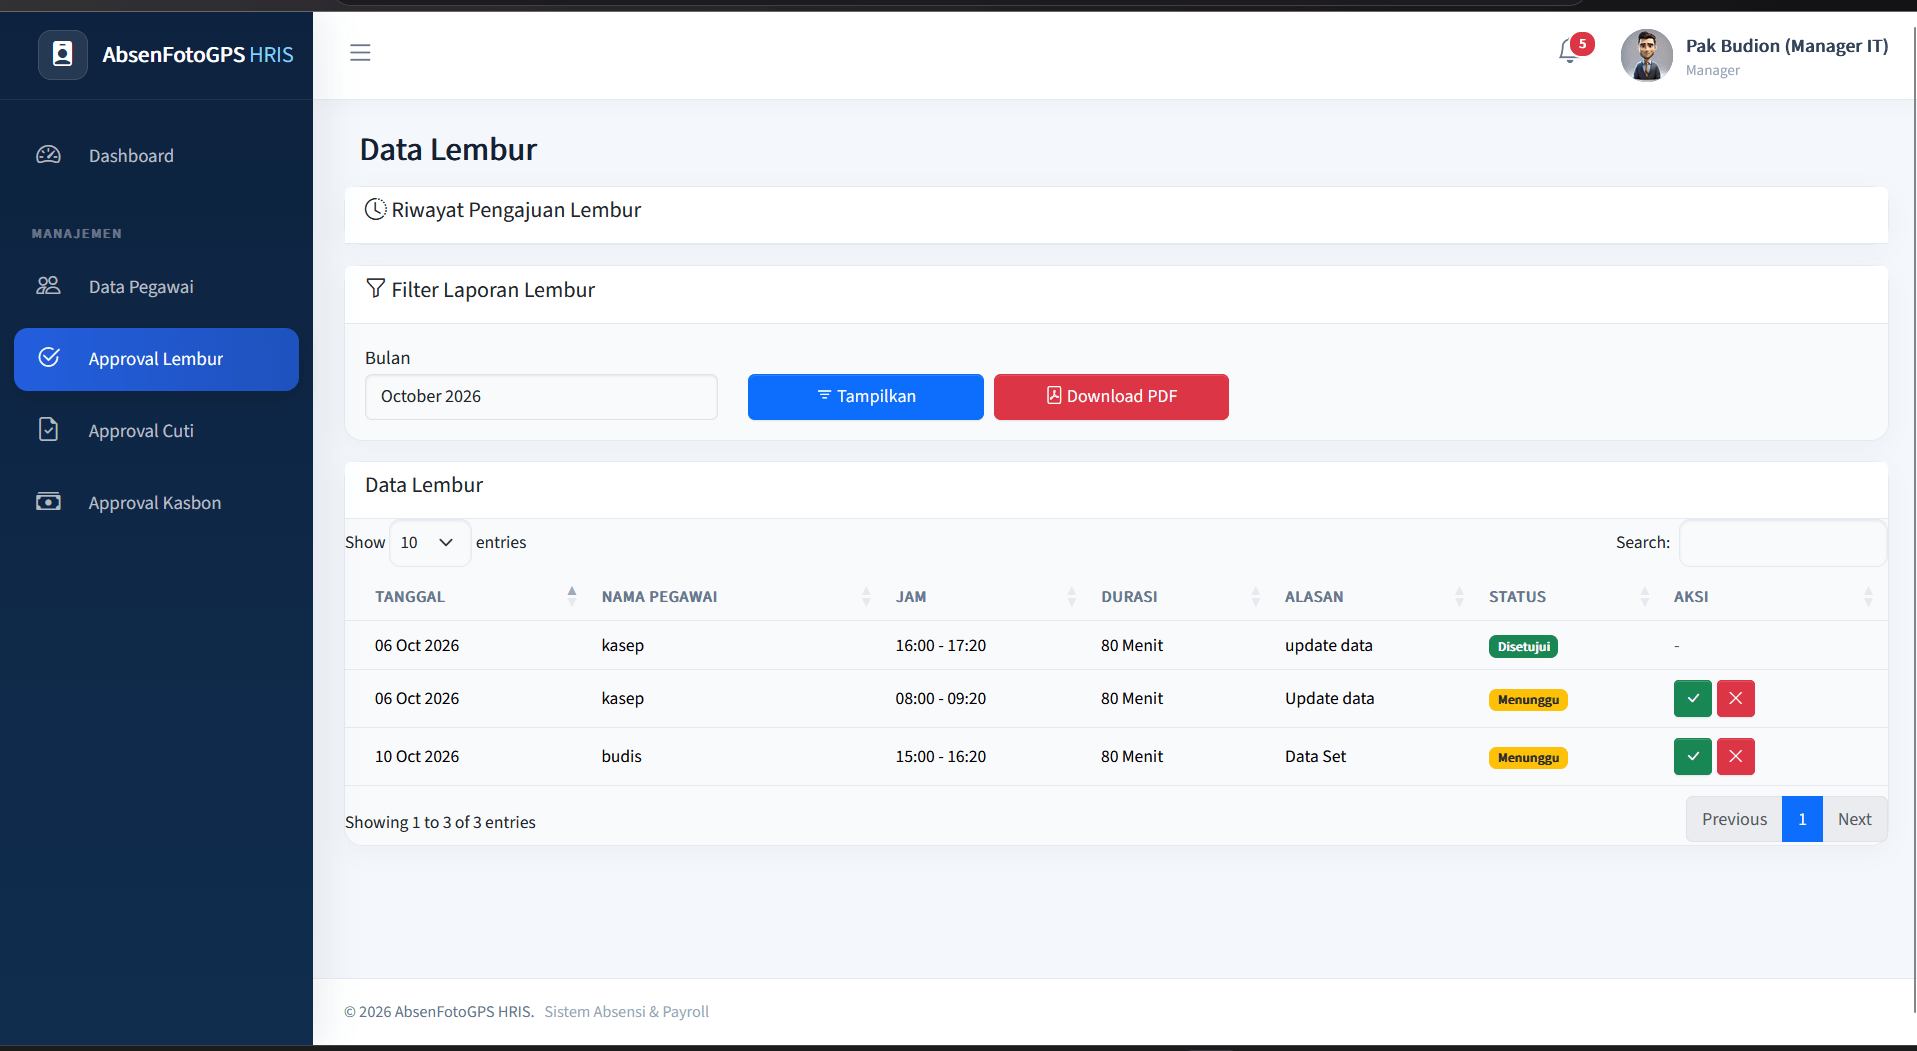The height and width of the screenshot is (1051, 1917).
Task: Approve kasep's 08:00 - 09:20 overtime request
Action: point(1693,699)
